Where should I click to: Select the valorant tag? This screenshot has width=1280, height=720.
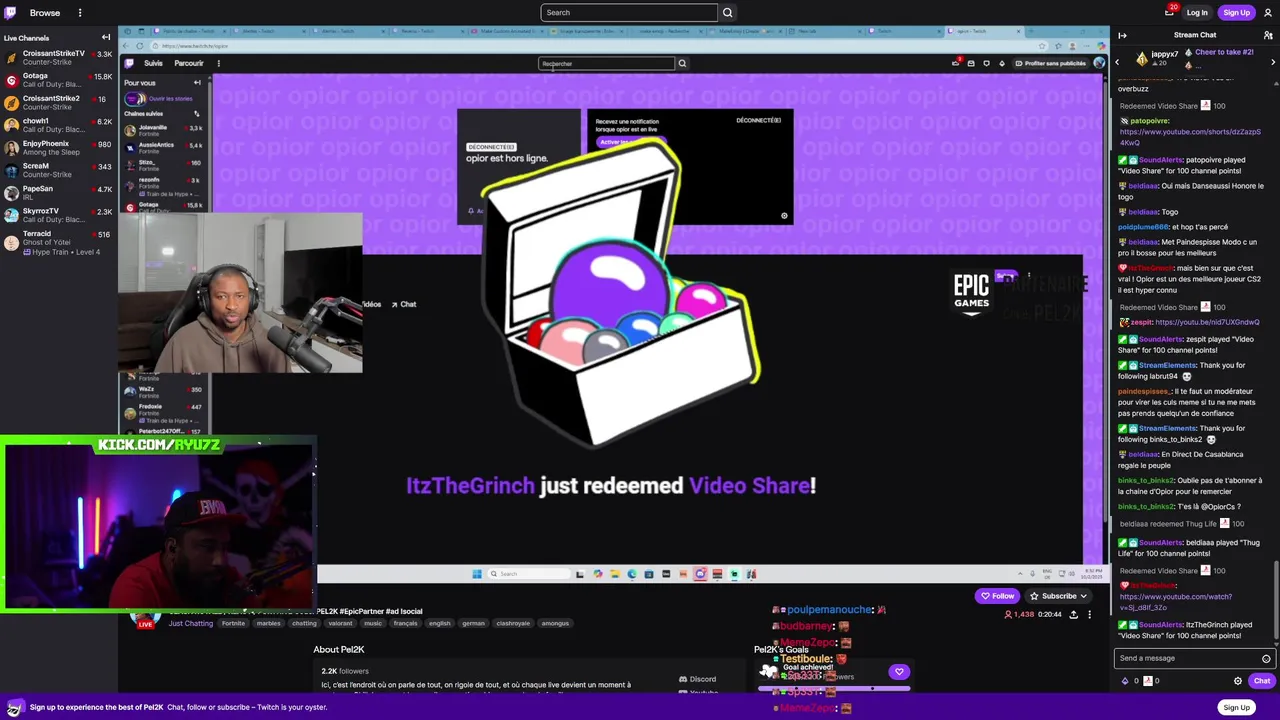coord(340,623)
